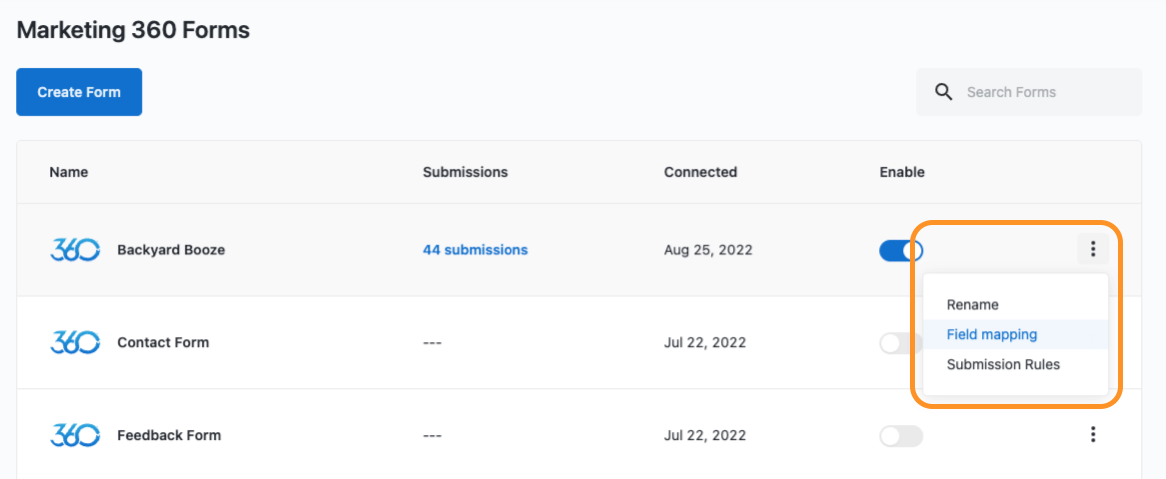Close the Backyard Booze three-dot menu
Viewport: 1166px width, 479px height.
(x=1093, y=249)
